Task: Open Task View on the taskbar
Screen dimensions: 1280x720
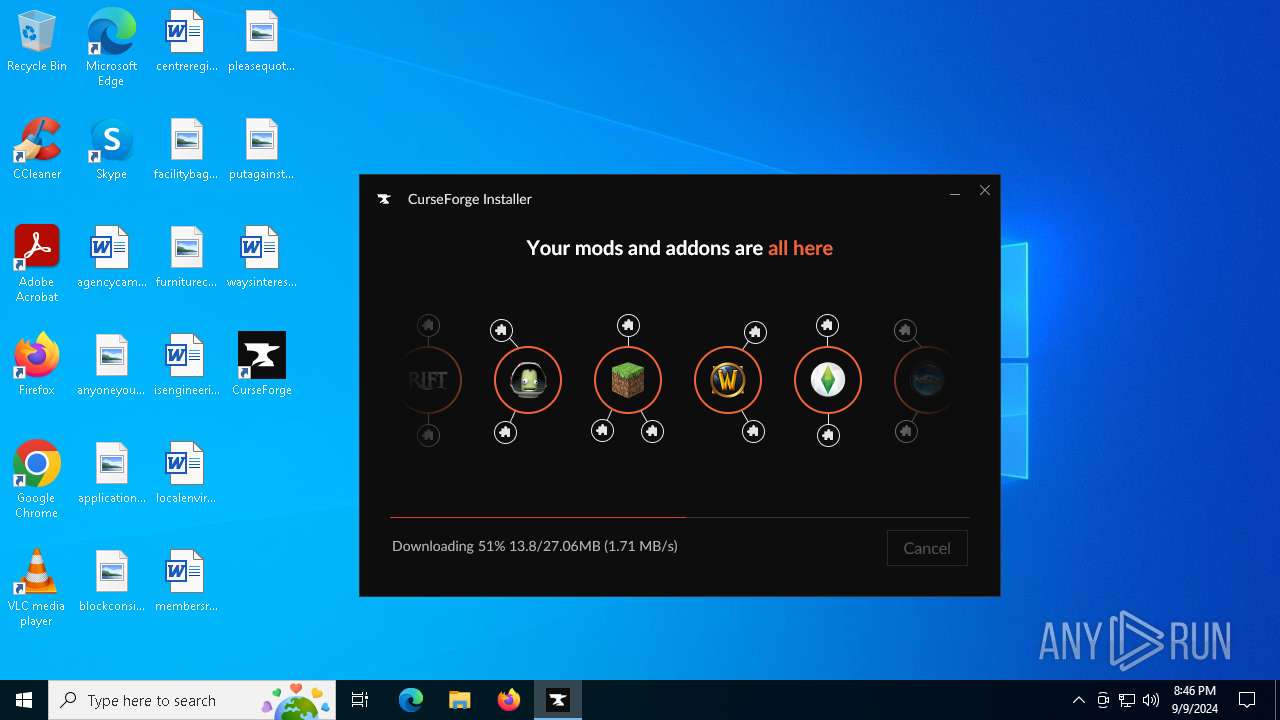Action: point(360,700)
